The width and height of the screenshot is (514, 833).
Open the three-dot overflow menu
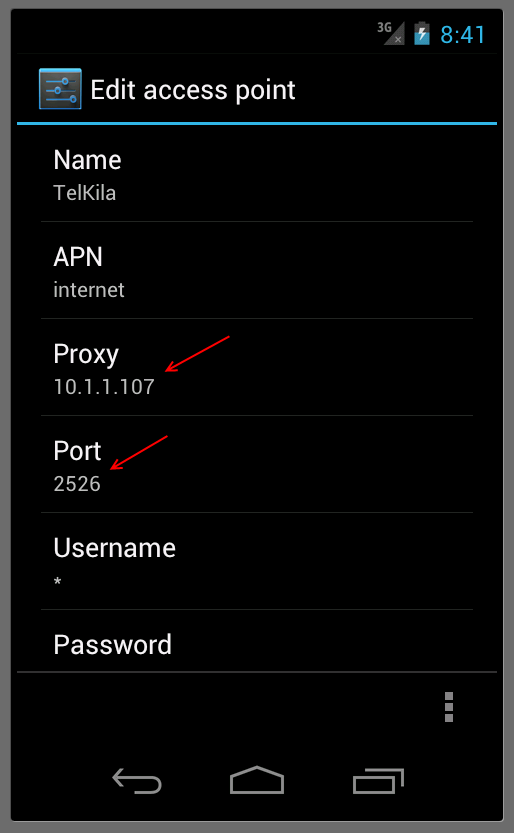pyautogui.click(x=449, y=707)
